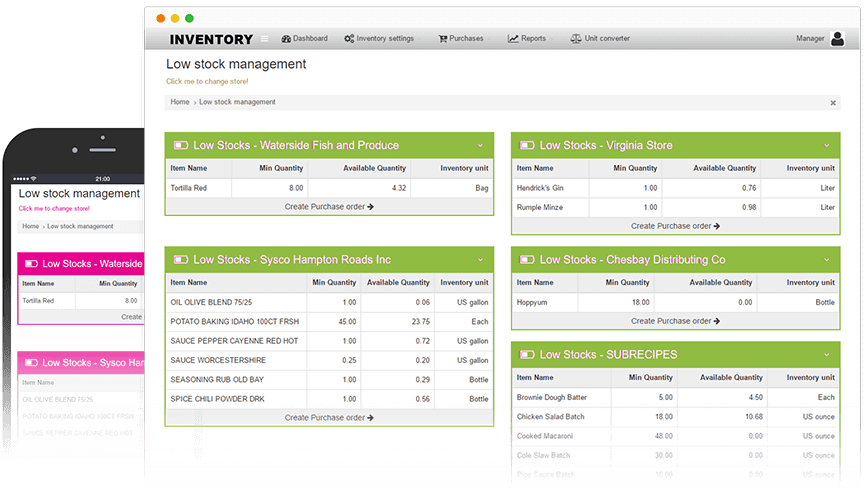Click the Manager user avatar icon
The height and width of the screenshot is (488, 868).
coord(838,39)
